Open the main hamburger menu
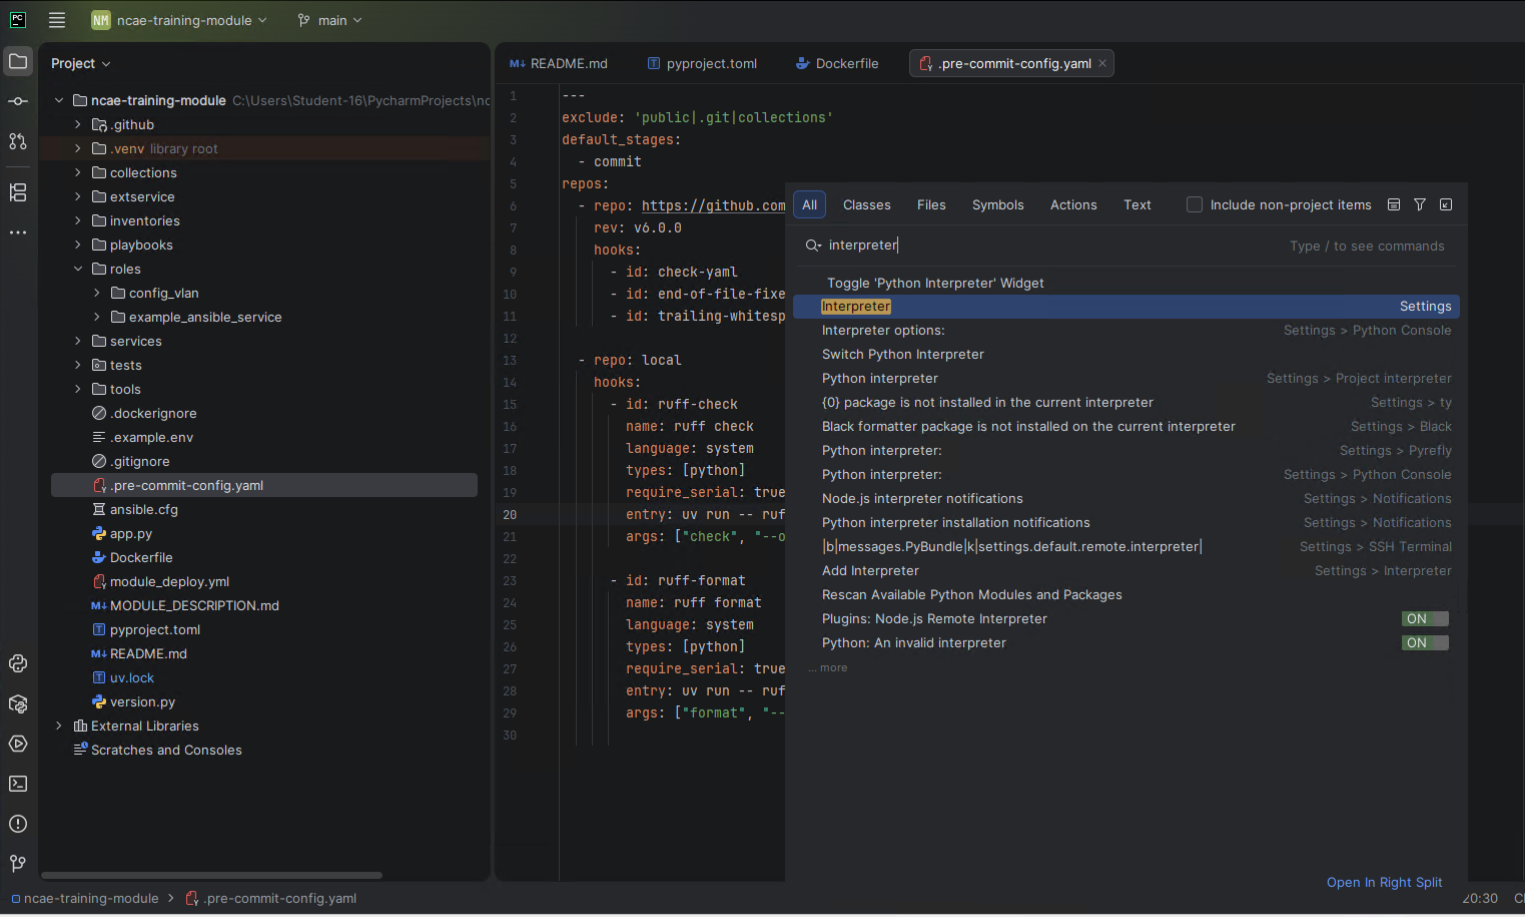1525x917 pixels. coord(57,20)
